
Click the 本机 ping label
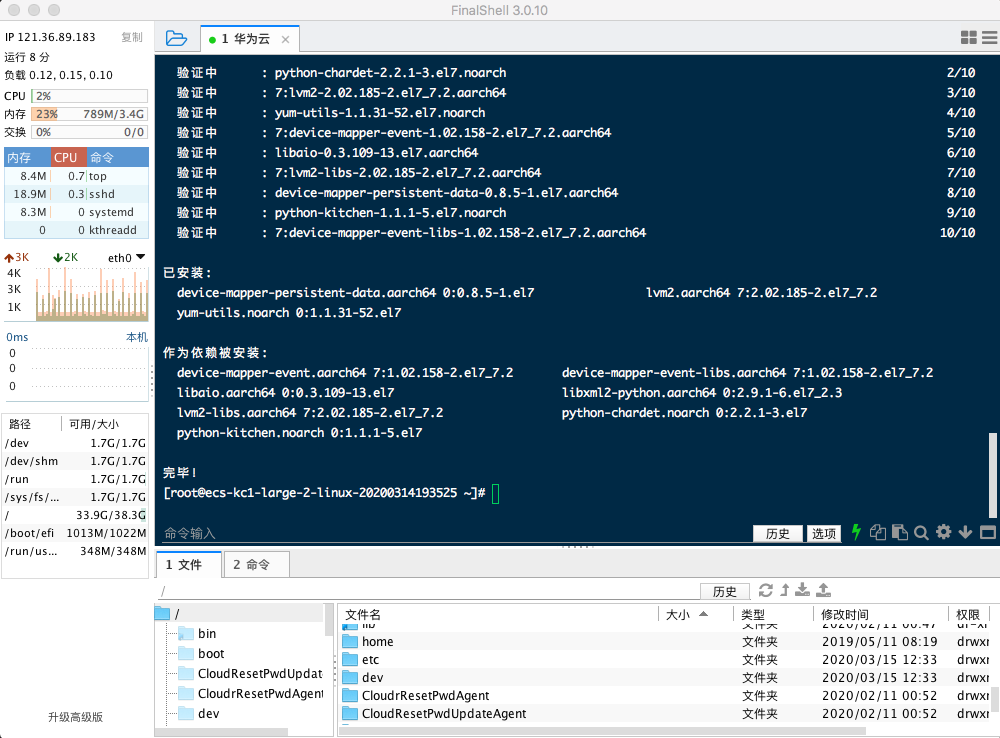(137, 337)
